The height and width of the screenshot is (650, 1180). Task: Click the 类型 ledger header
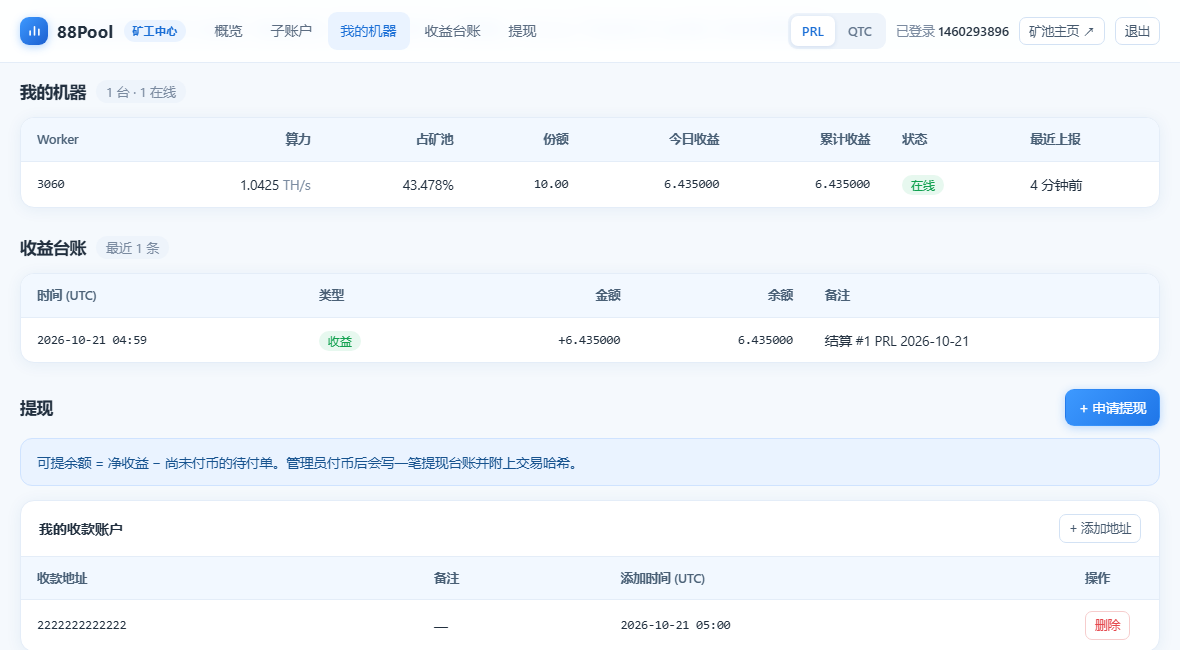click(x=331, y=296)
